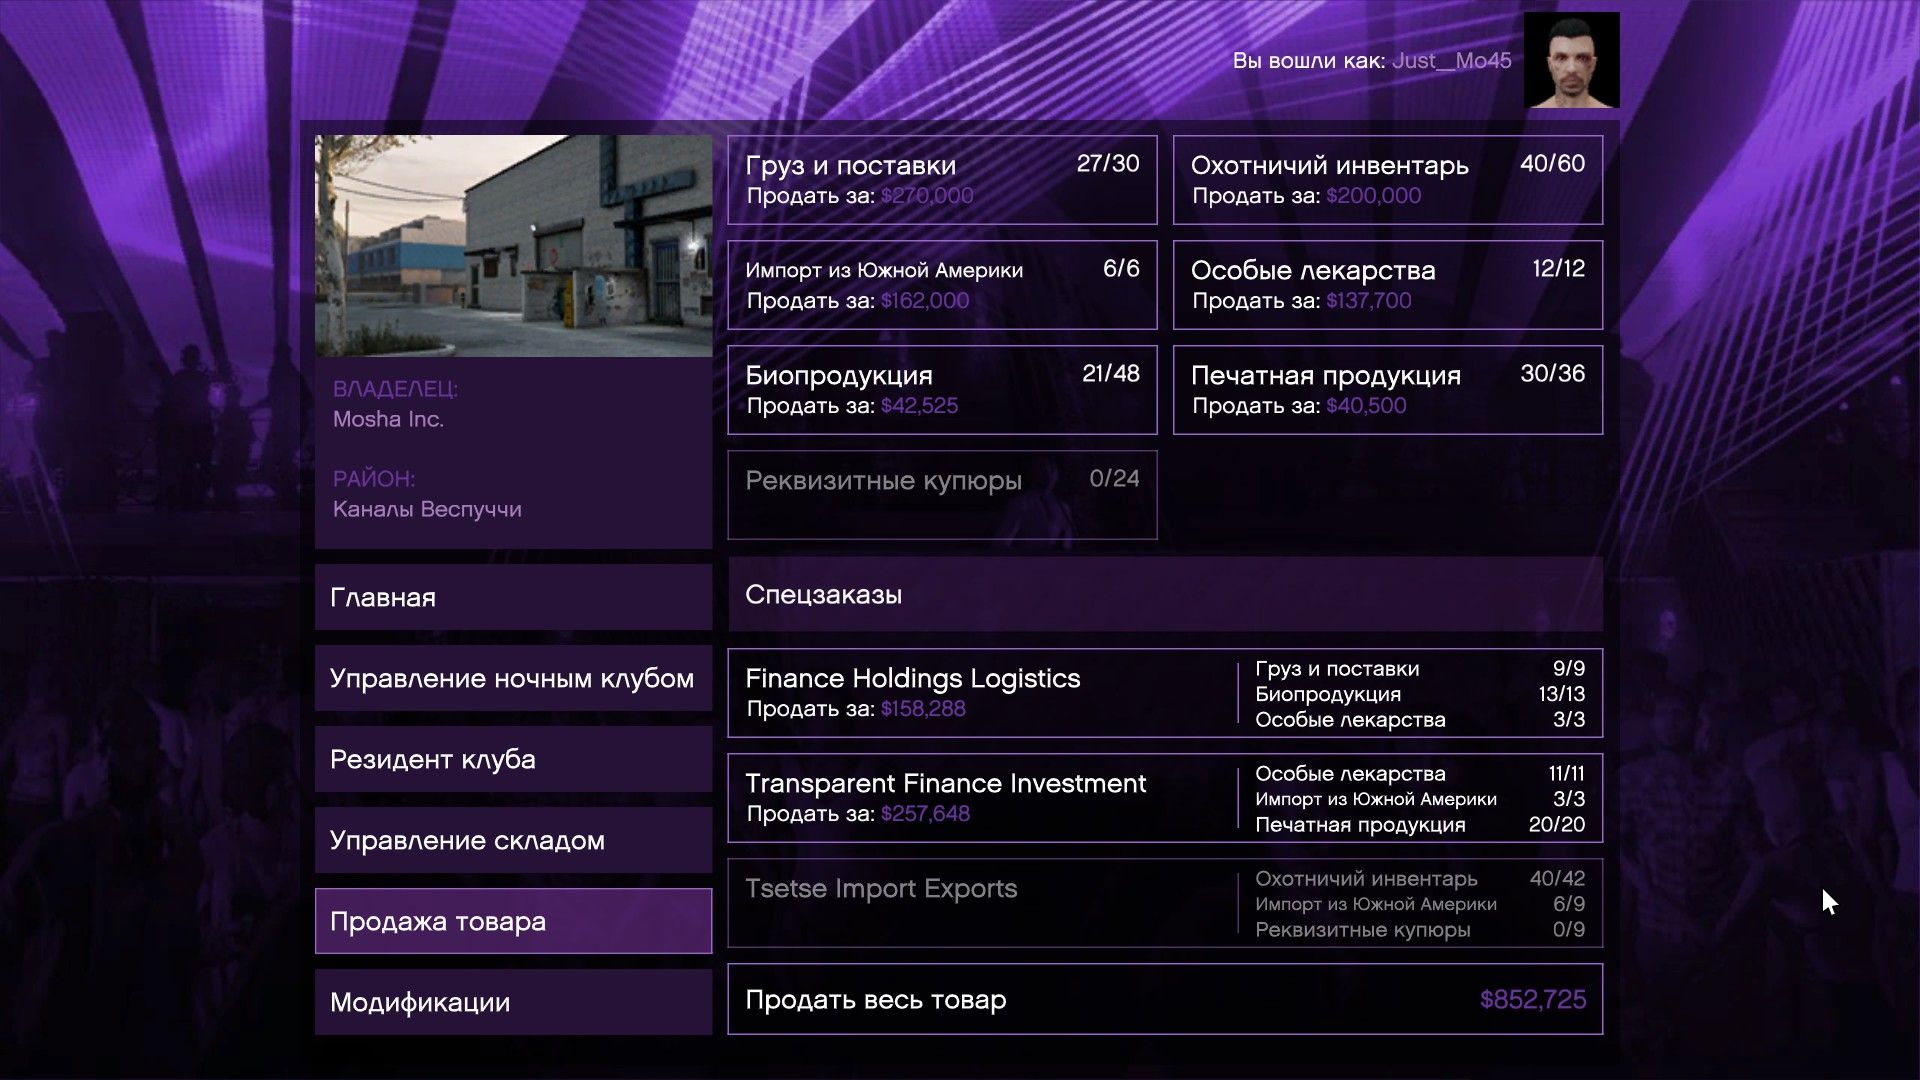1920x1080 pixels.
Task: Sell Finance Holdings Logistics special order
Action: 1165,693
